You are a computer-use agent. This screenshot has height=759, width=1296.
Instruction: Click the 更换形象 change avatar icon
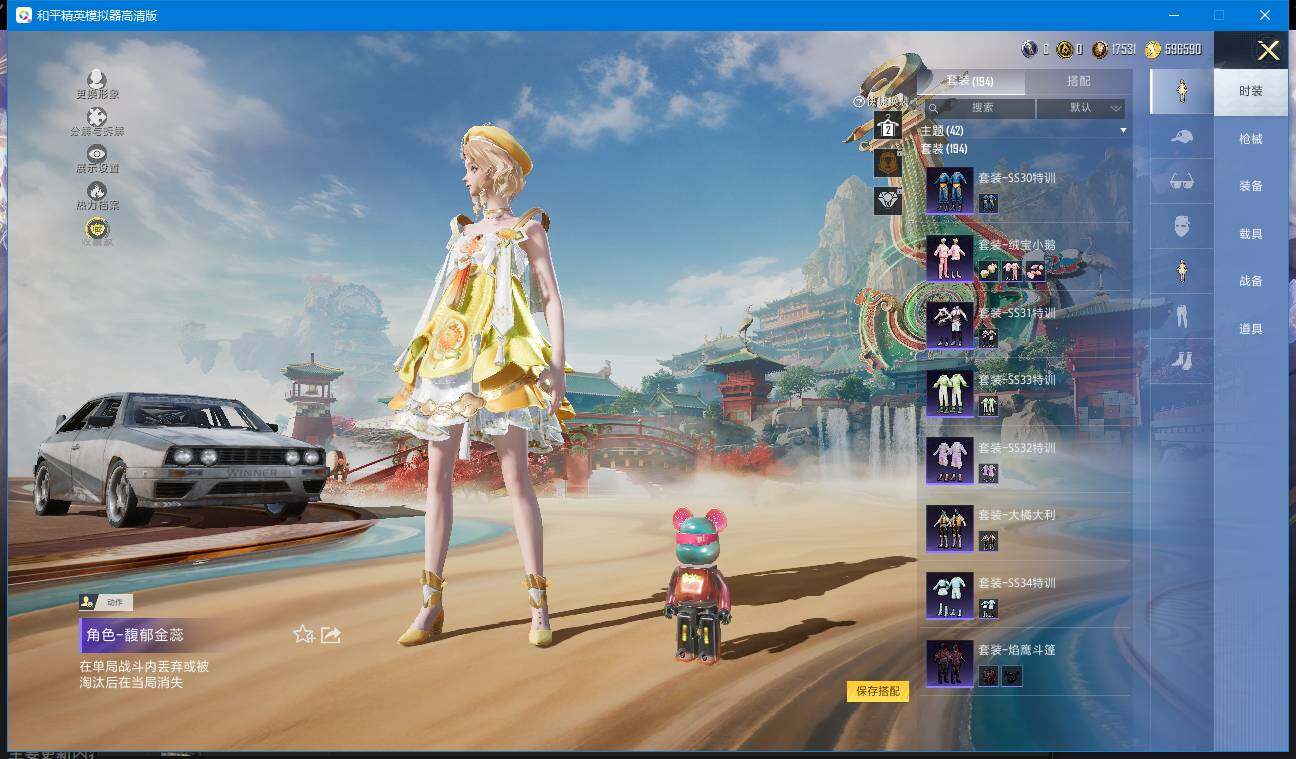[x=97, y=80]
